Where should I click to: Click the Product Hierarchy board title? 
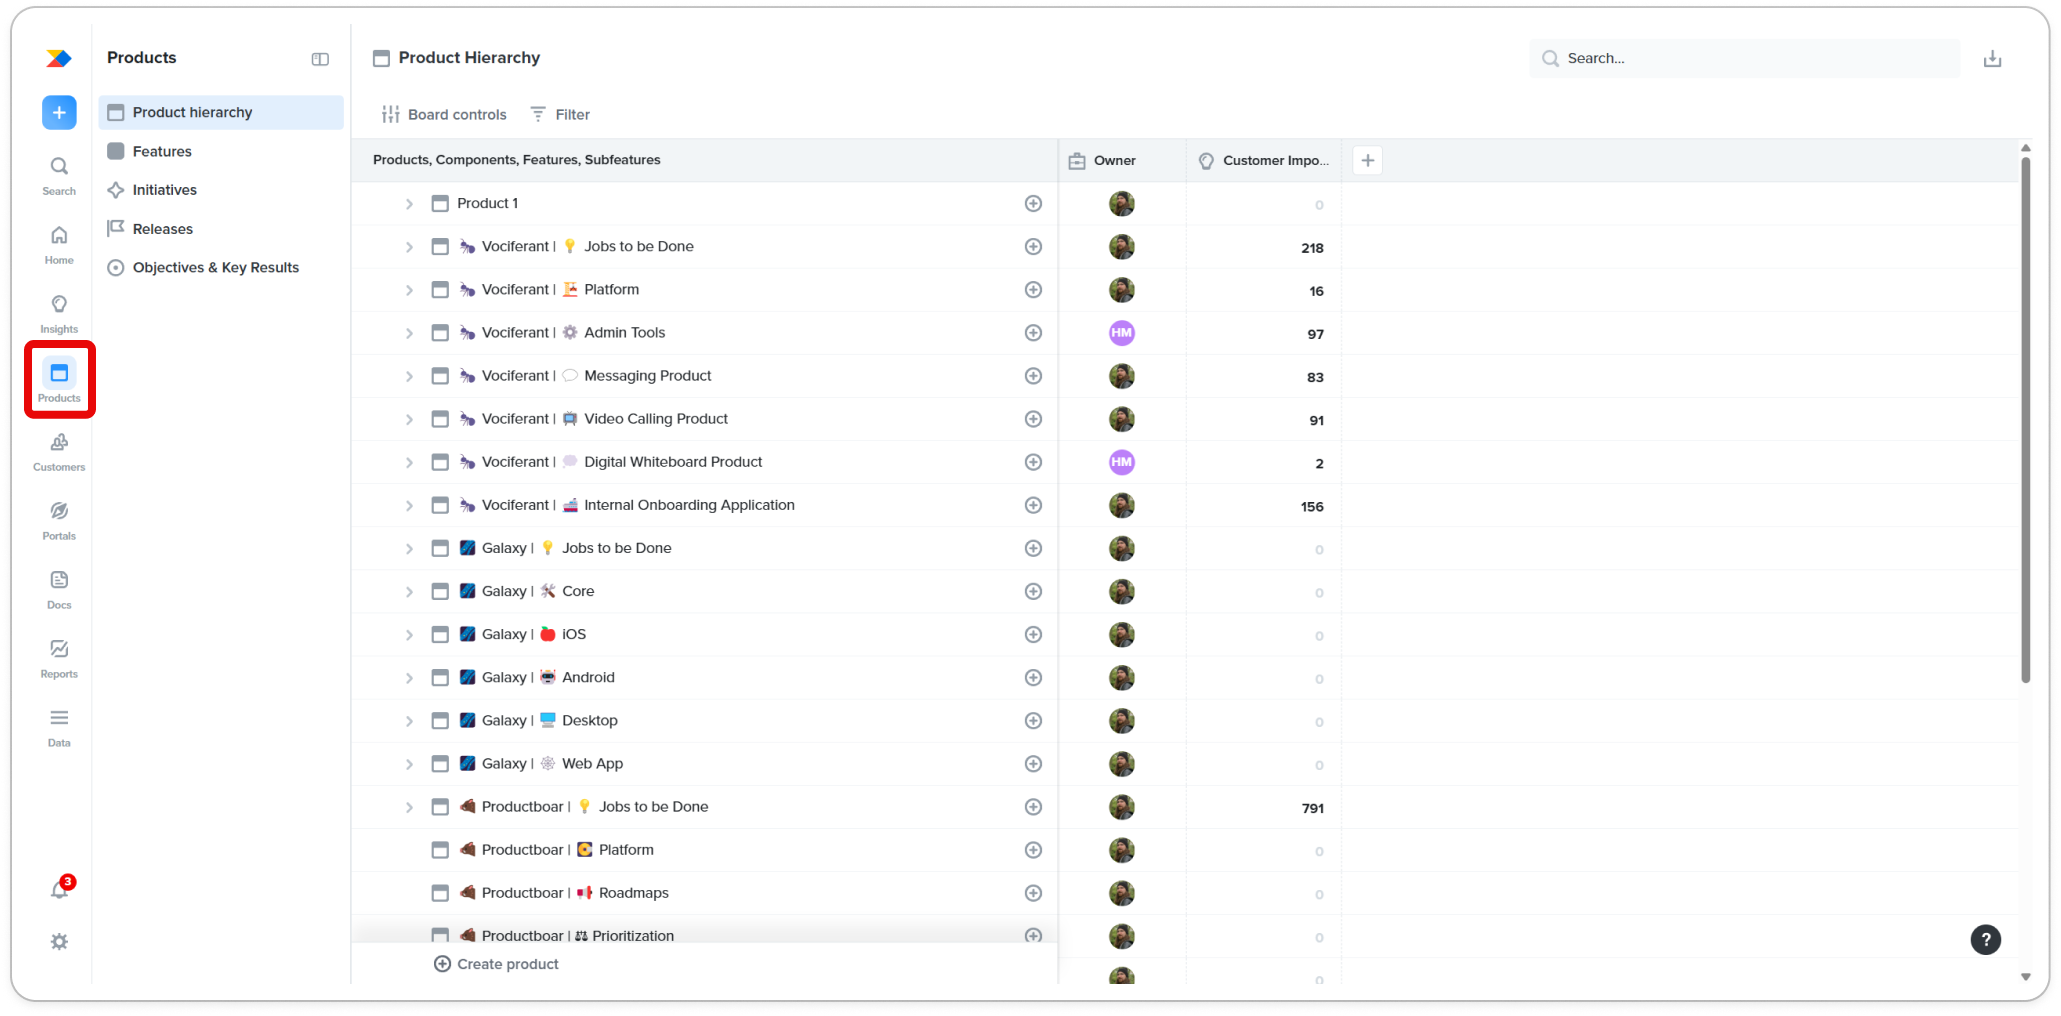point(469,58)
